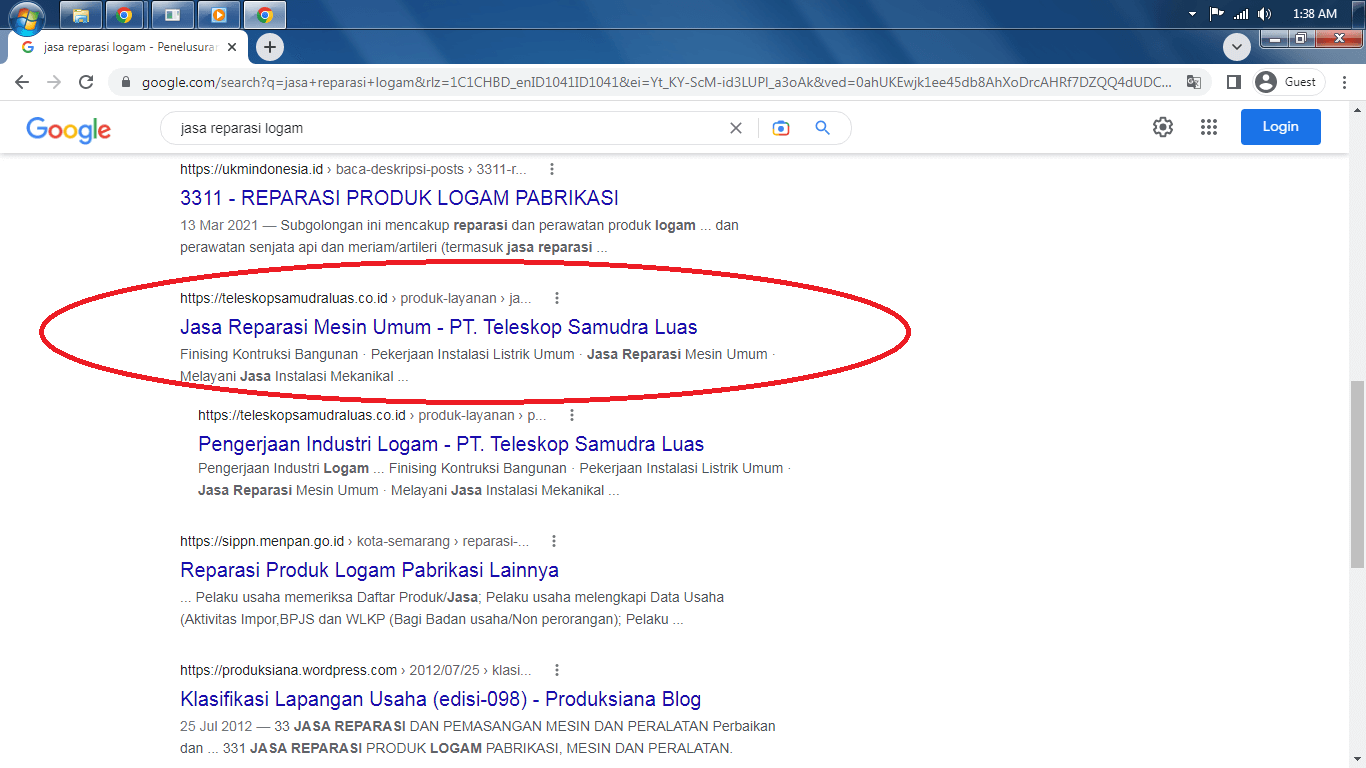Image resolution: width=1366 pixels, height=768 pixels.
Task: Click the page vertical scrollbar thumb
Action: click(x=1357, y=472)
